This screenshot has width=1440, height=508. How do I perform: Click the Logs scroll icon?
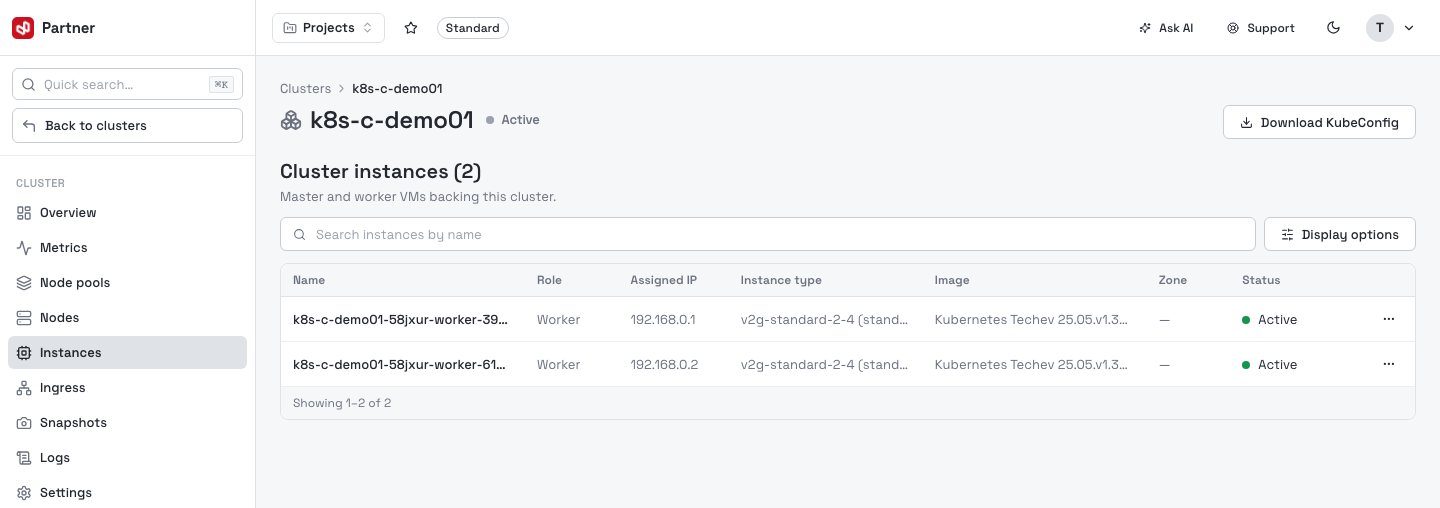tap(24, 458)
